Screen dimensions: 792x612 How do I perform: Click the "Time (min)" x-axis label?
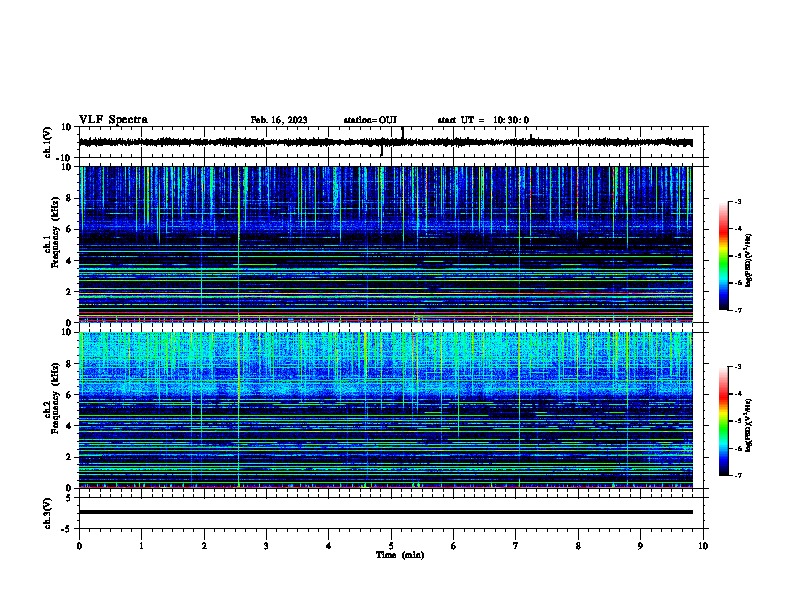(400, 555)
